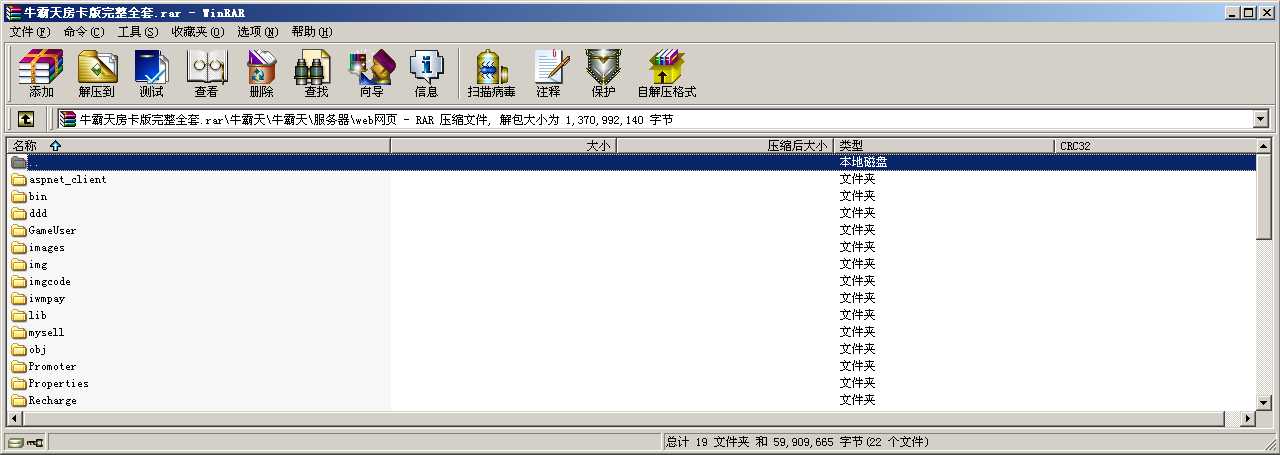The image size is (1280, 455).
Task: Sort by 类型 column header
Action: pyautogui.click(x=945, y=145)
